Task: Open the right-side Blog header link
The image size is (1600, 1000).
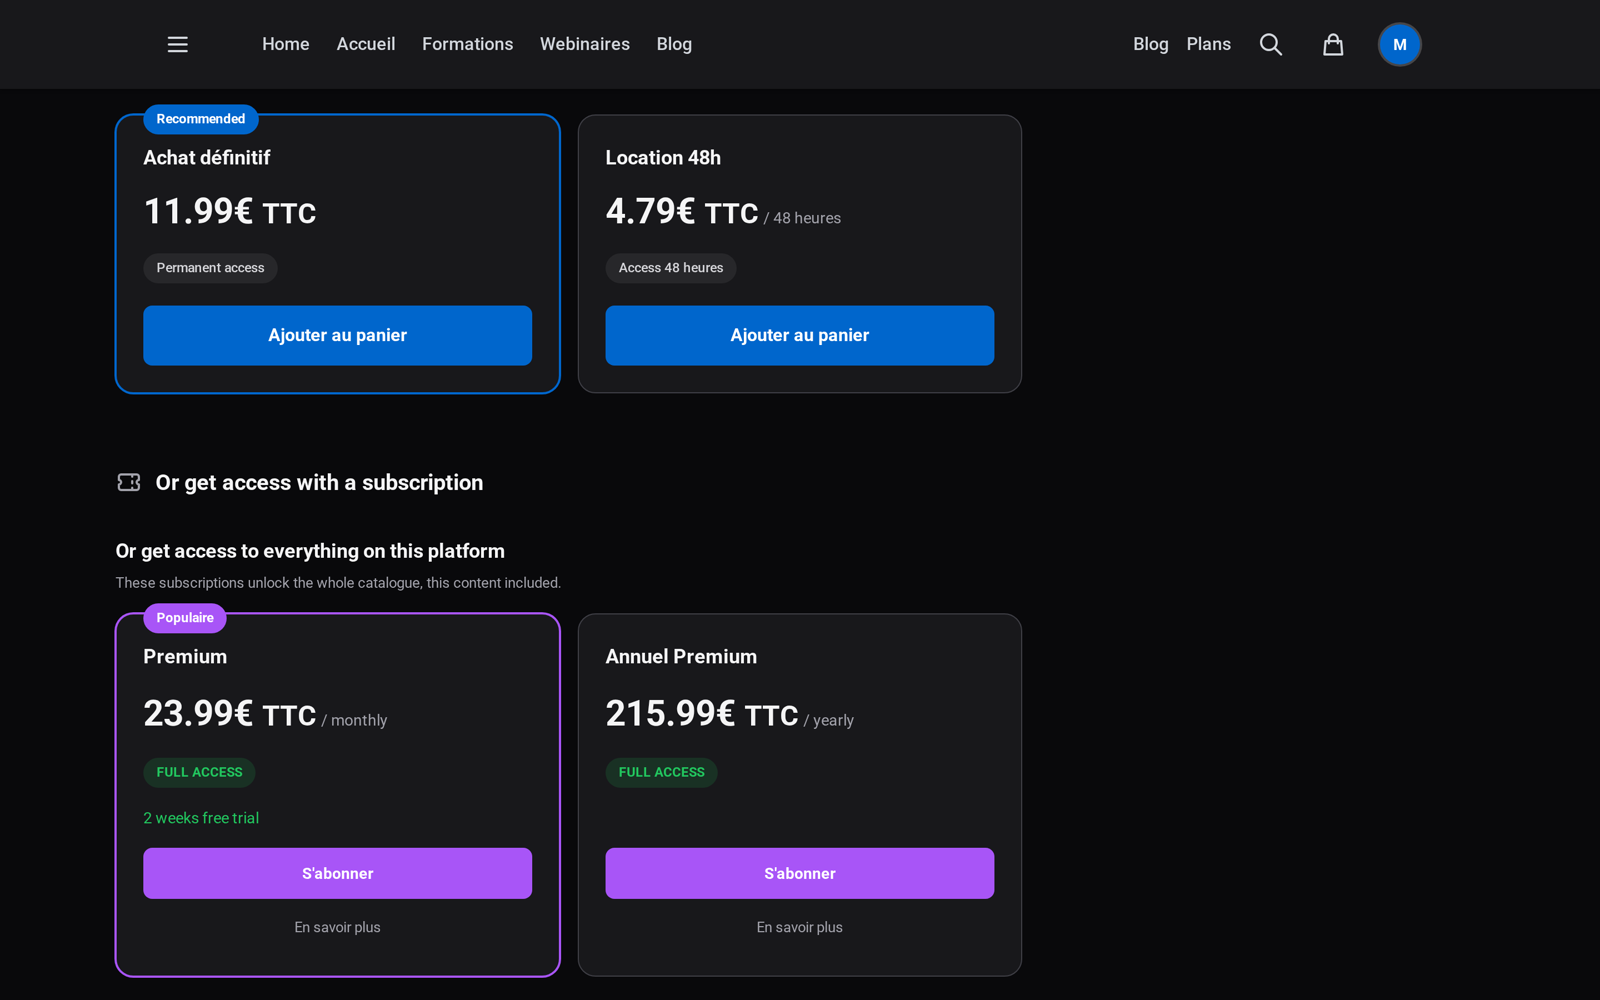Action: (1150, 44)
